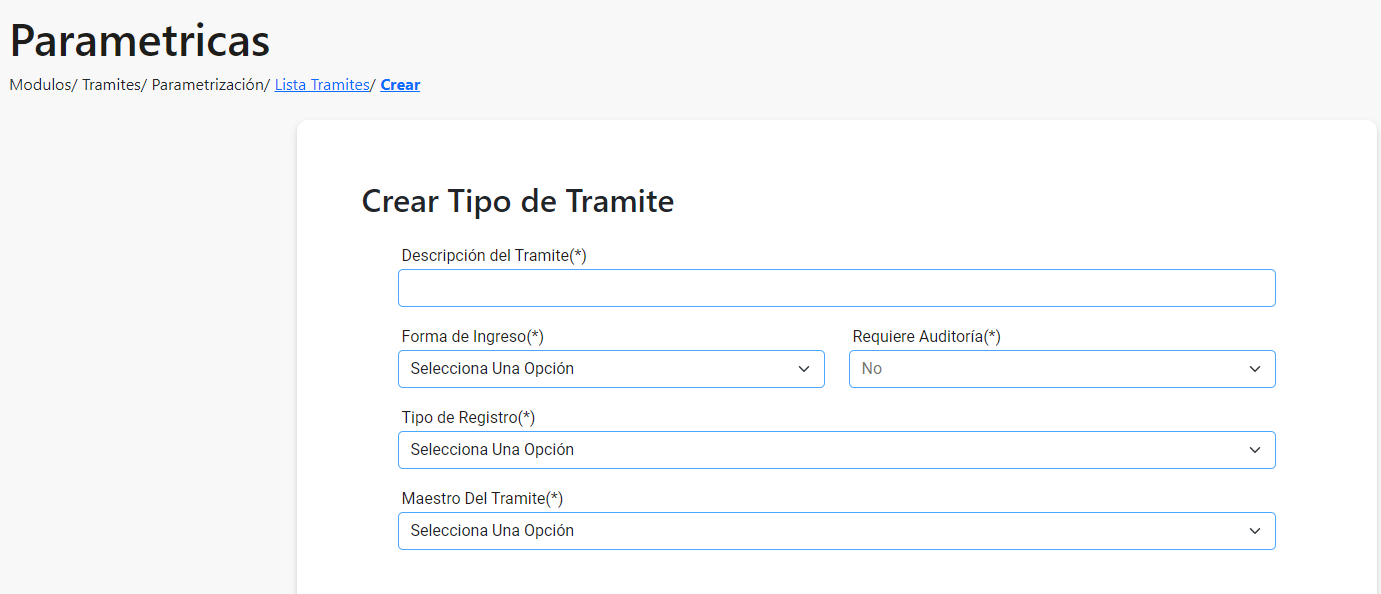This screenshot has width=1381, height=594.
Task: Focus the Descripción del Tramite text field
Action: (x=837, y=288)
